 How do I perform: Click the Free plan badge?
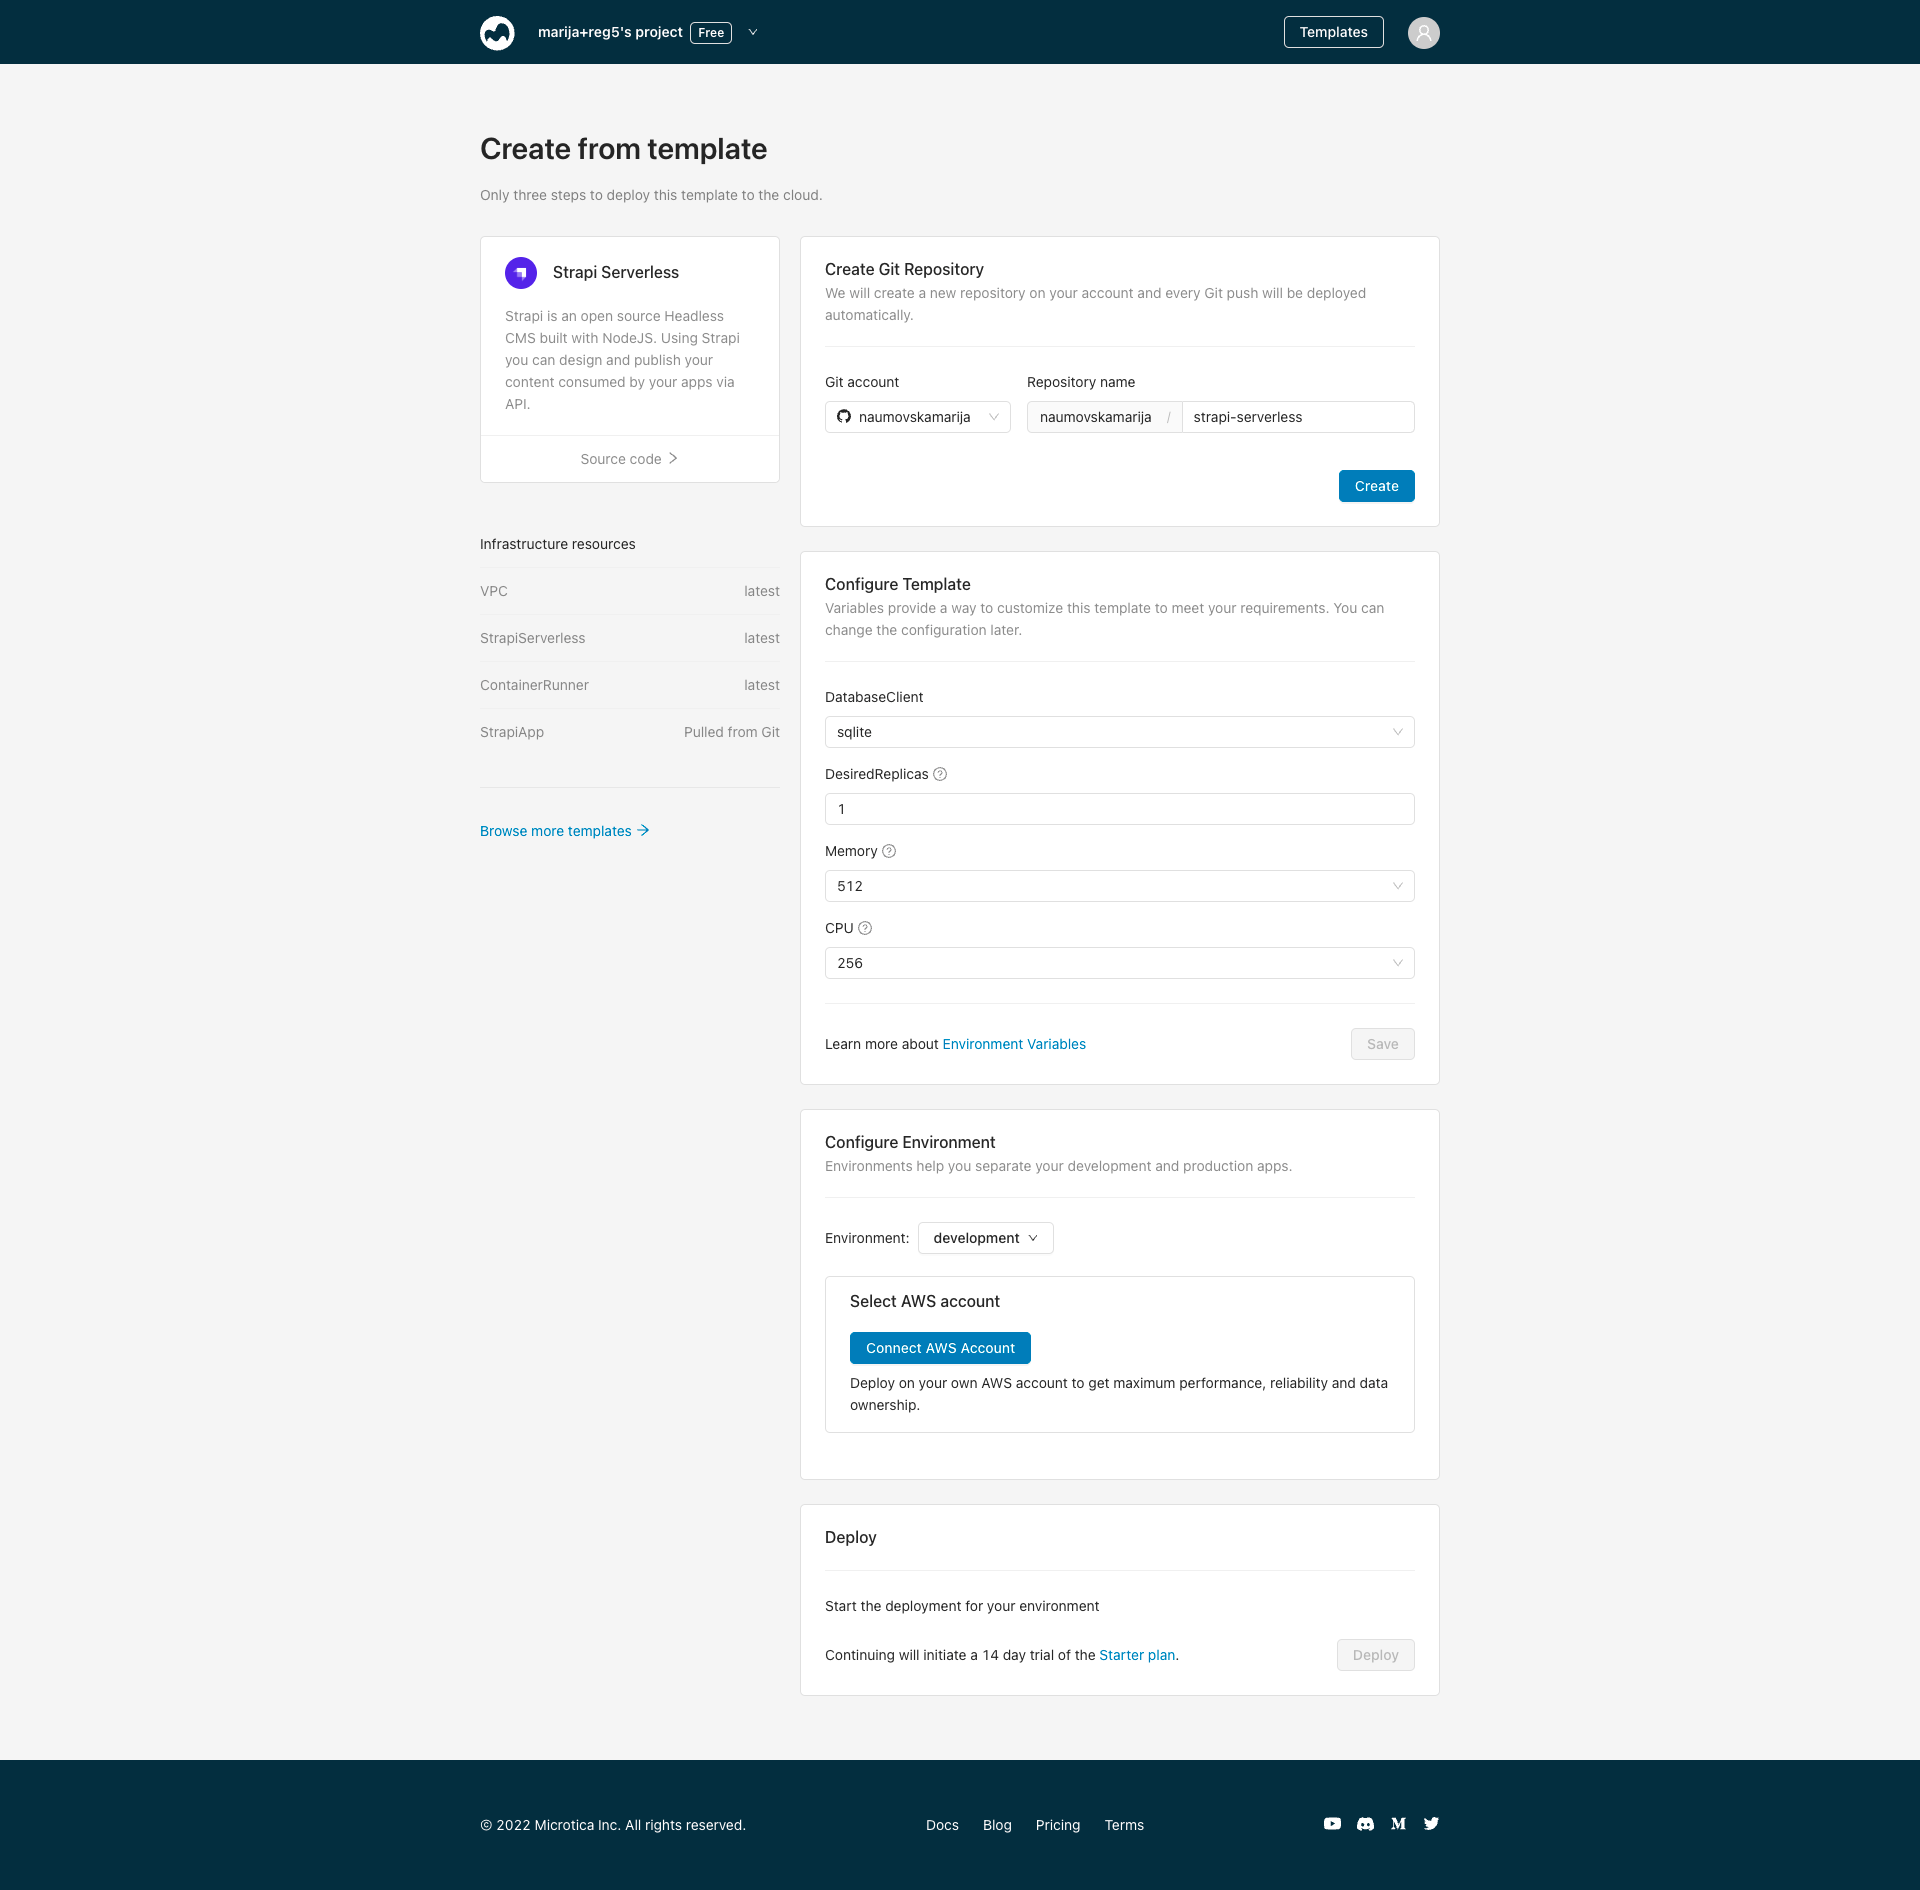tap(711, 32)
